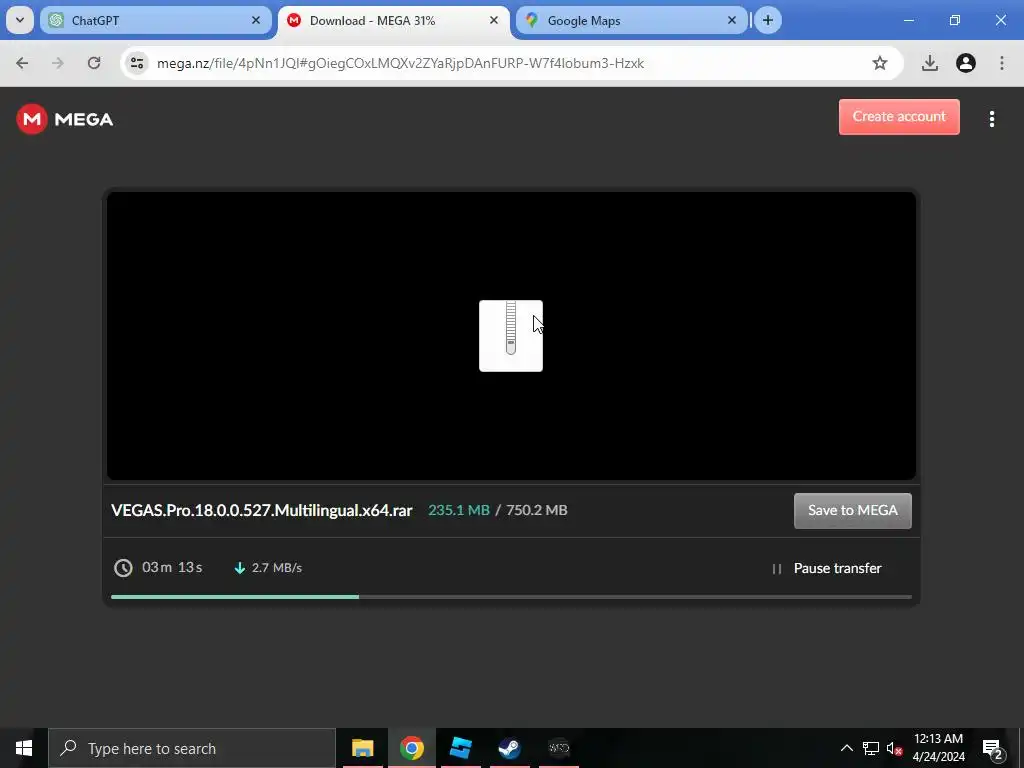Screen dimensions: 1024x768
Task: Click the 2.7 MB/s speed text
Action: pyautogui.click(x=277, y=568)
